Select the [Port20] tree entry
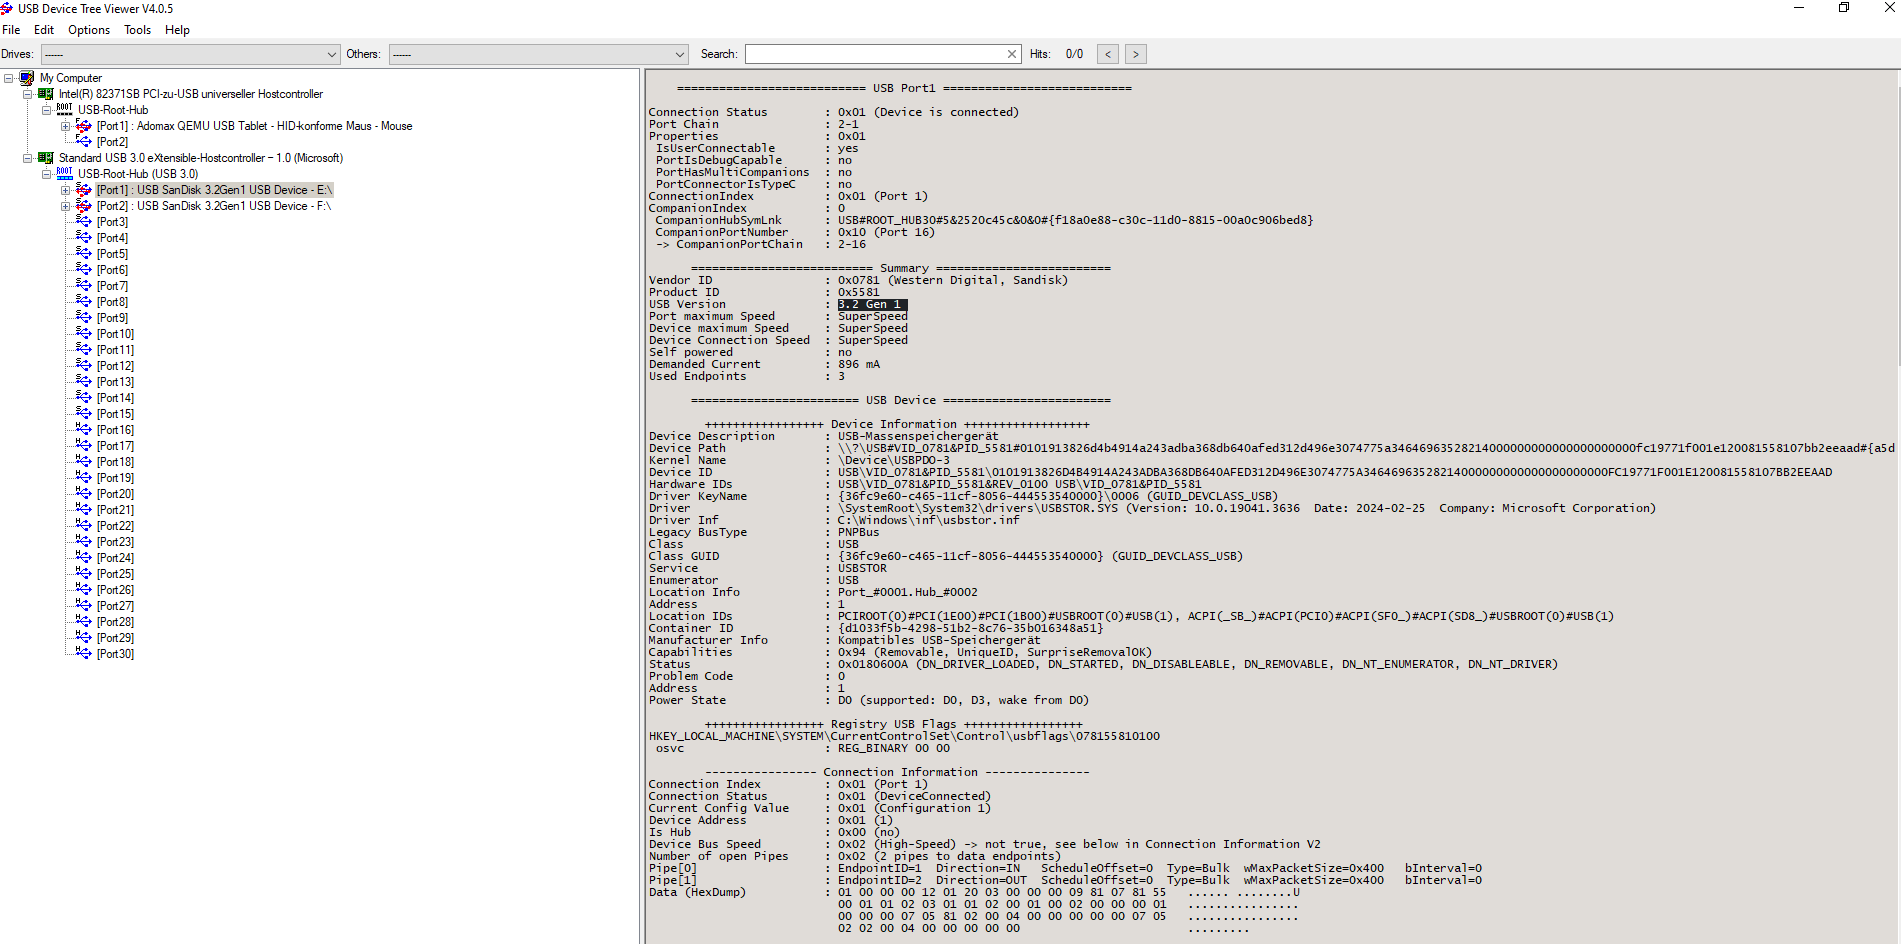Viewport: 1901px width, 944px height. 115,494
